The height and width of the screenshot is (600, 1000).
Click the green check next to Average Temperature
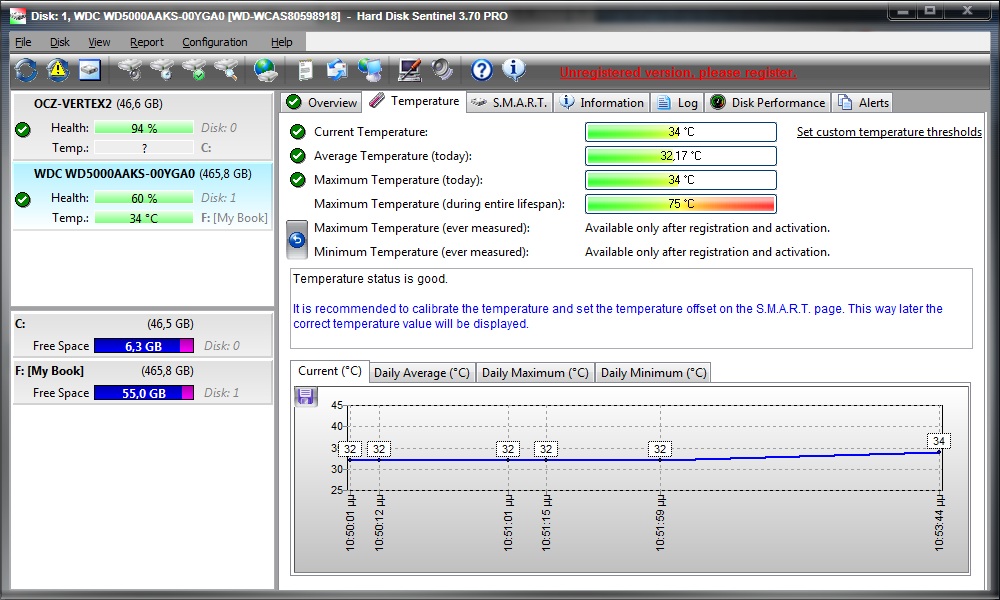(298, 156)
